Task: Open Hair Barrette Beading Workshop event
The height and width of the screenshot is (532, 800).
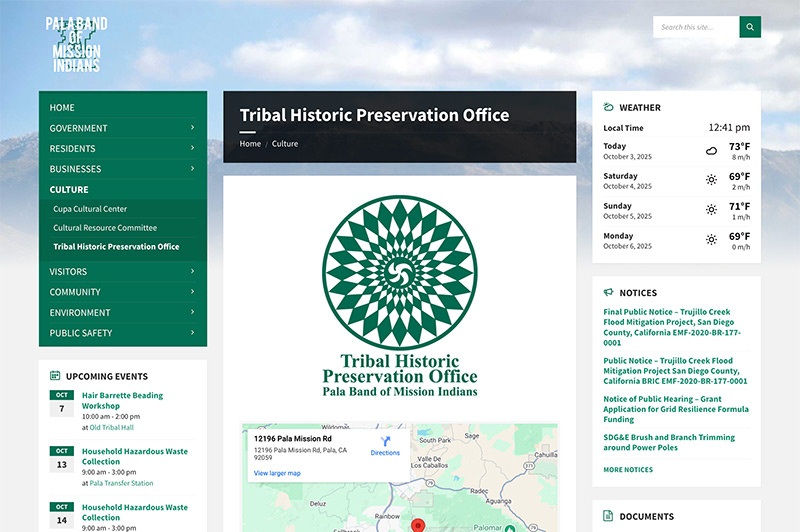Action: point(122,401)
